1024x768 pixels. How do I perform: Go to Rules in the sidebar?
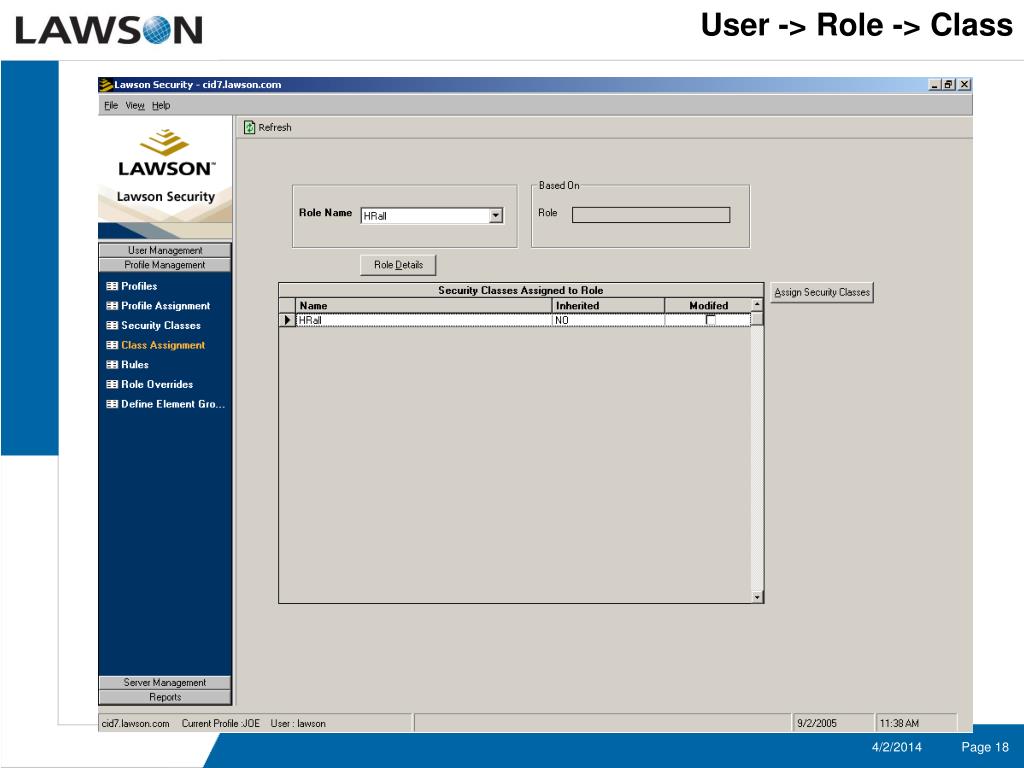(x=135, y=364)
